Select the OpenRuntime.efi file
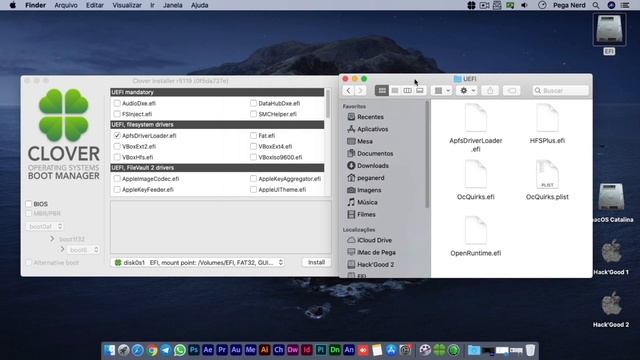The image size is (640, 360). click(476, 231)
